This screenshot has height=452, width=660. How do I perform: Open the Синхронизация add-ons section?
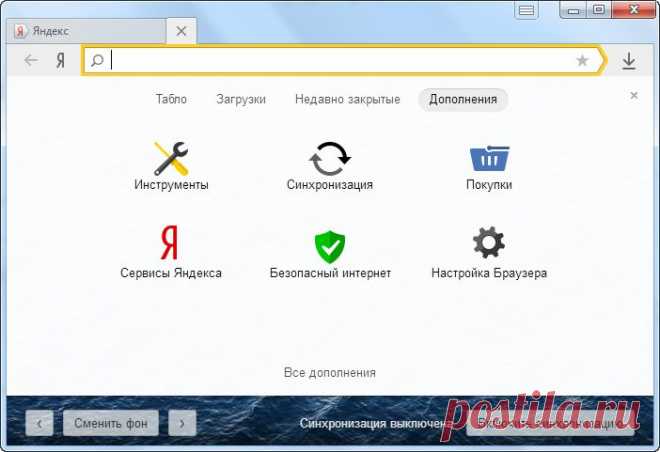coord(330,166)
